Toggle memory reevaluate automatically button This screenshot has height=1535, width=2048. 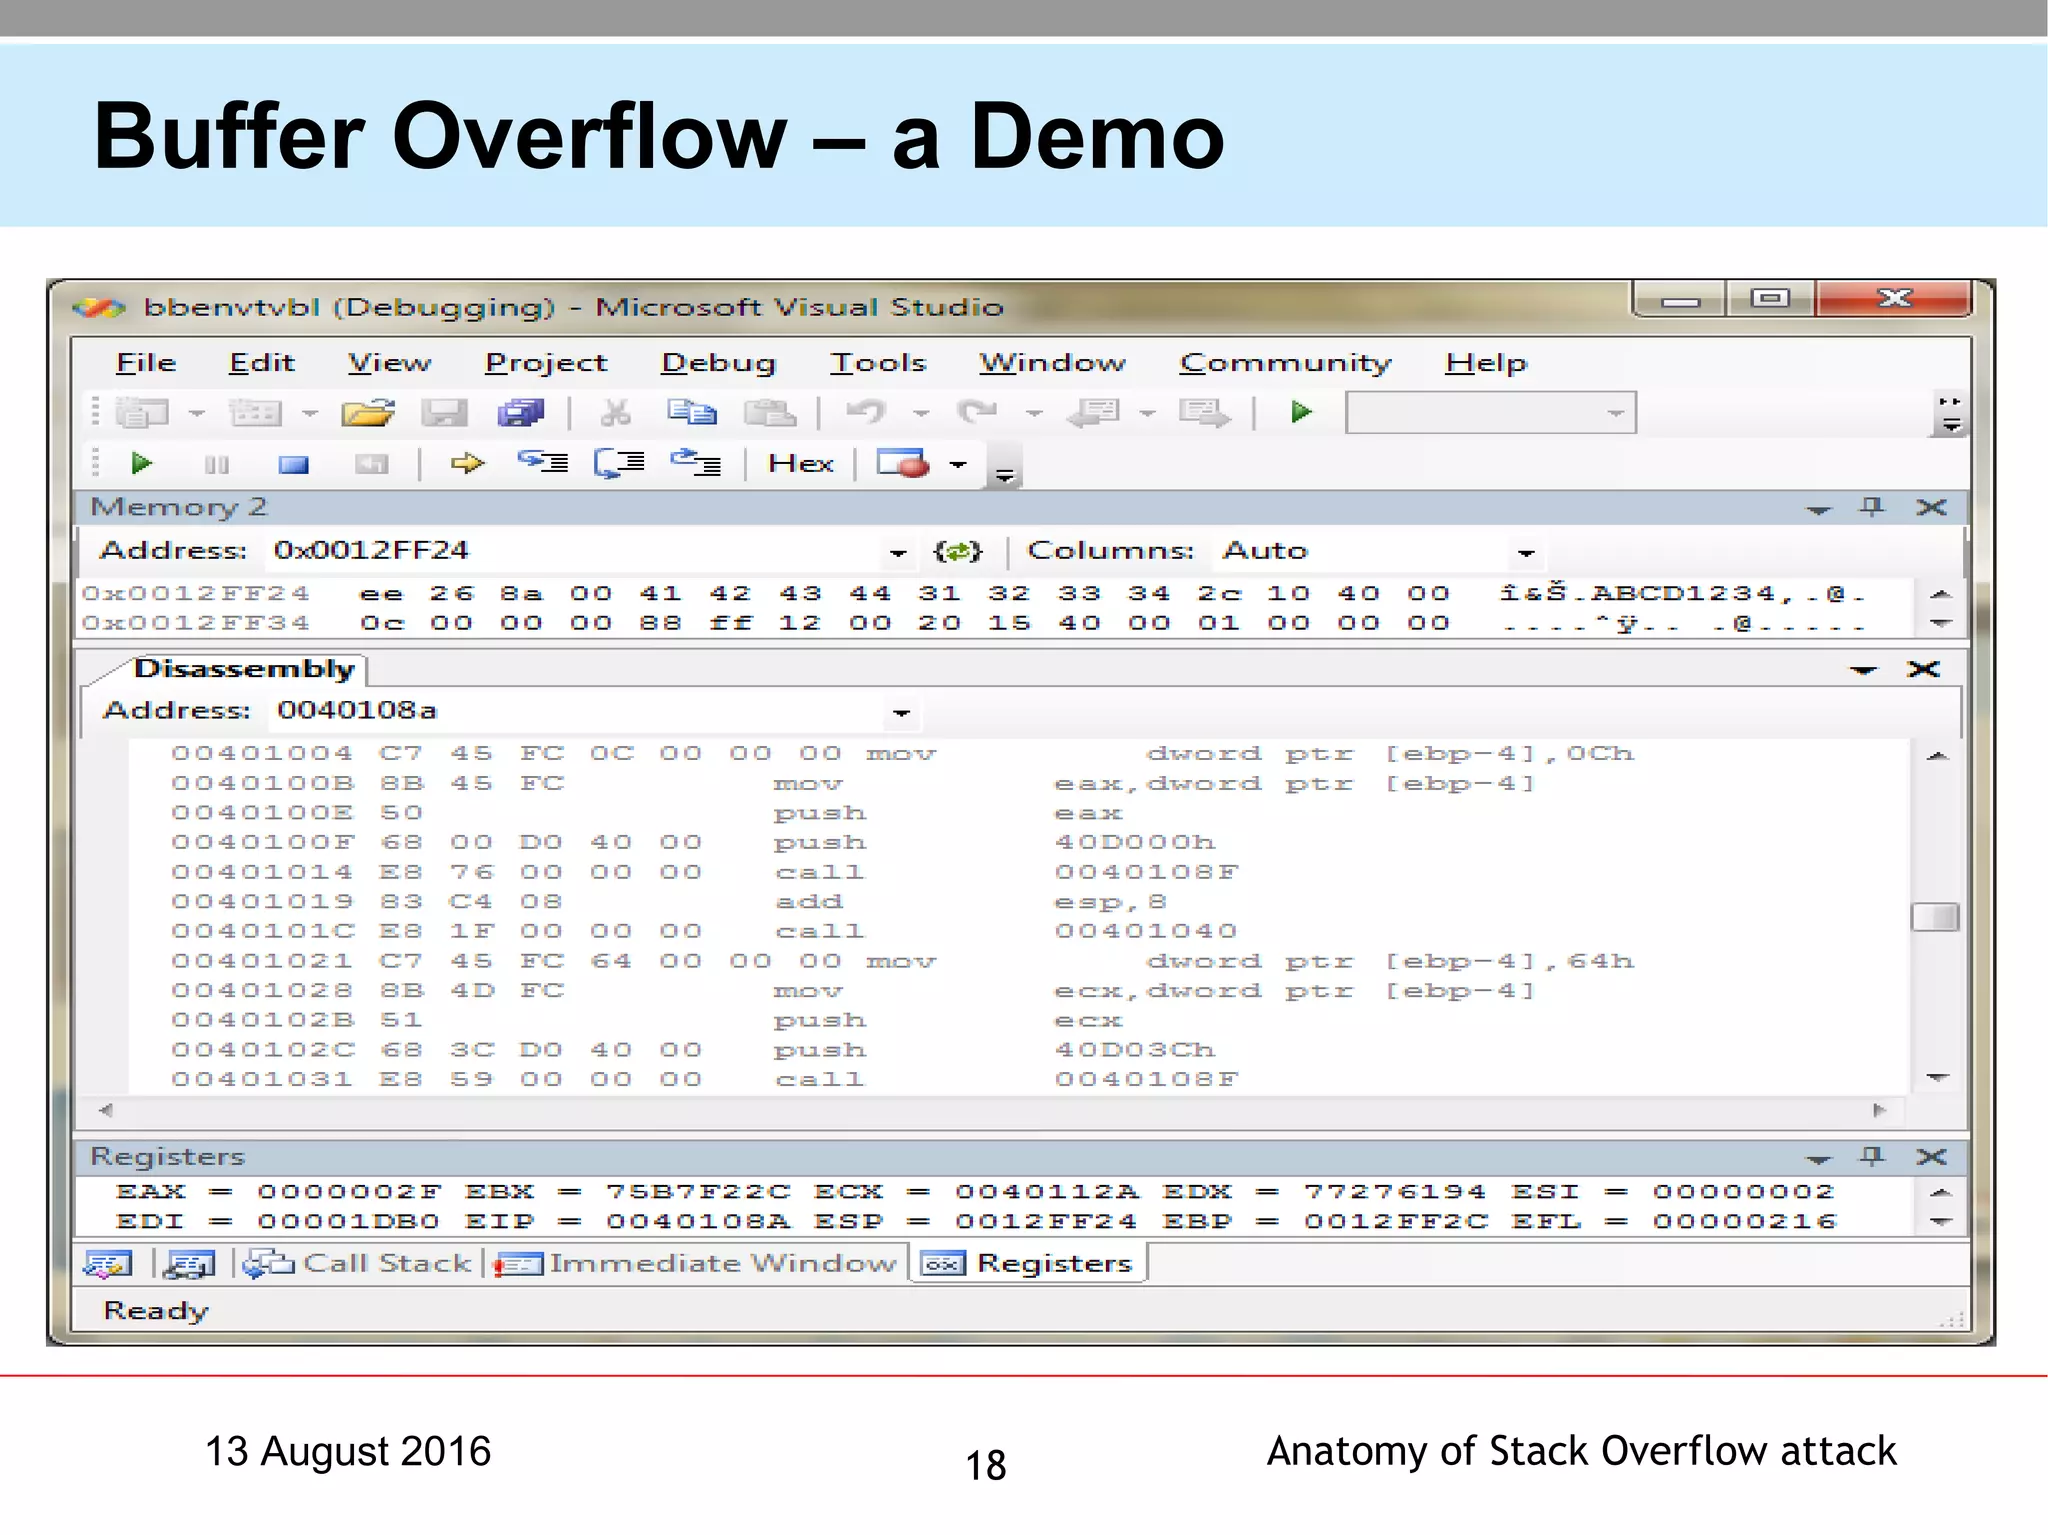tap(957, 551)
